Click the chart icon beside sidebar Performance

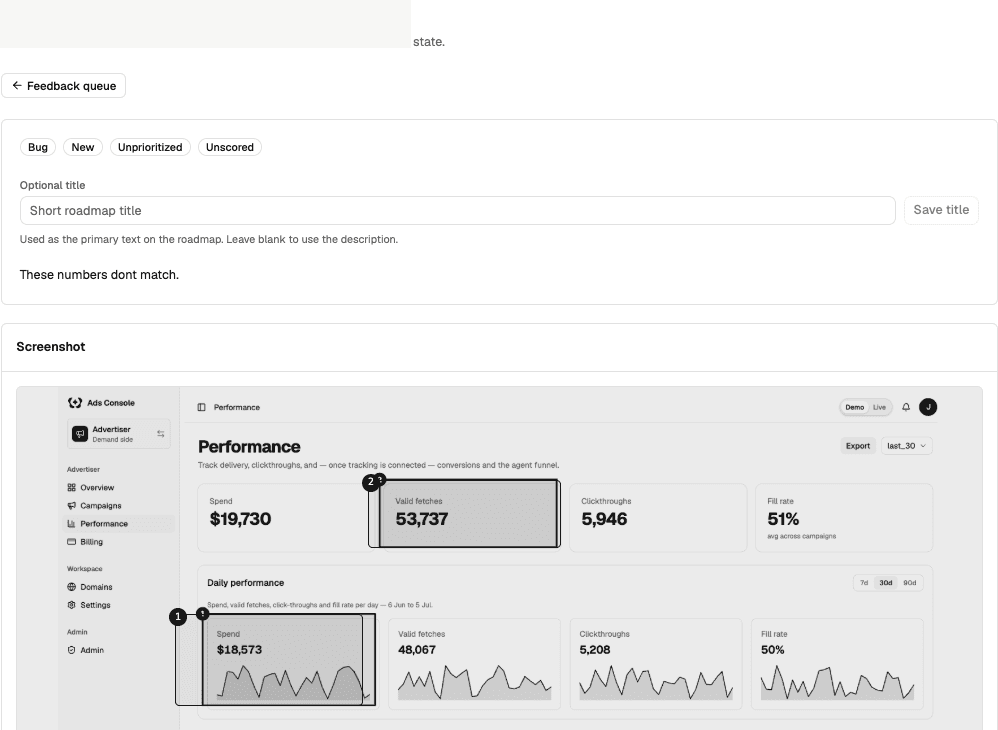71,524
